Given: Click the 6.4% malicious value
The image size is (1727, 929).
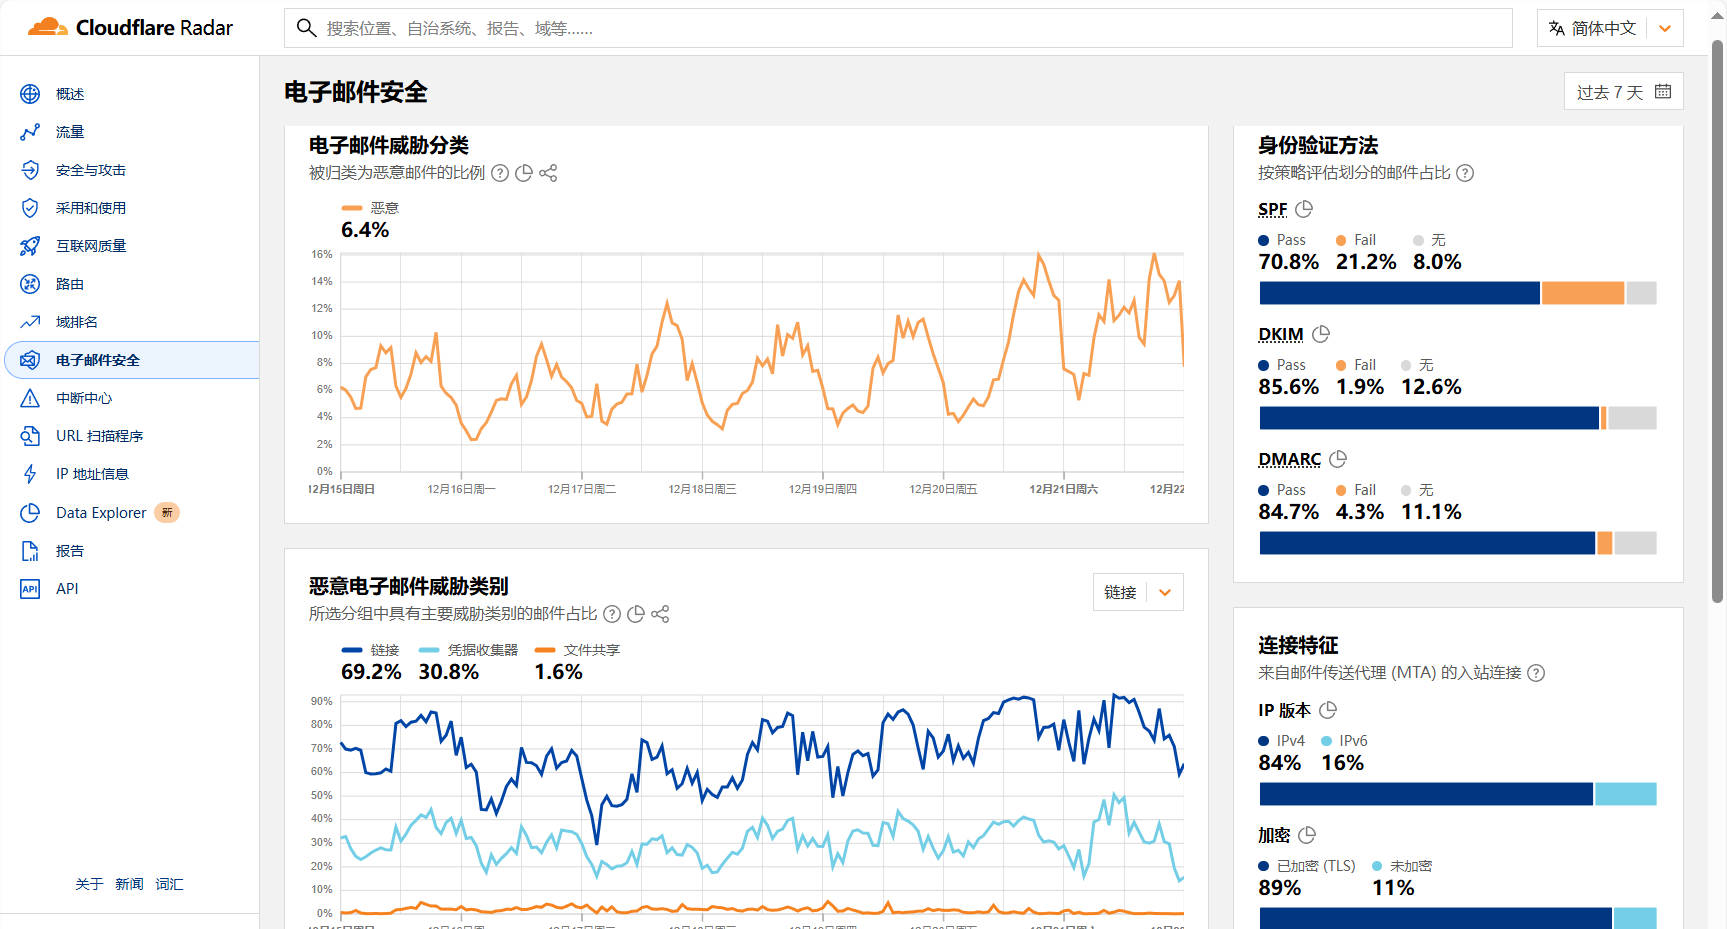Looking at the screenshot, I should point(365,230).
